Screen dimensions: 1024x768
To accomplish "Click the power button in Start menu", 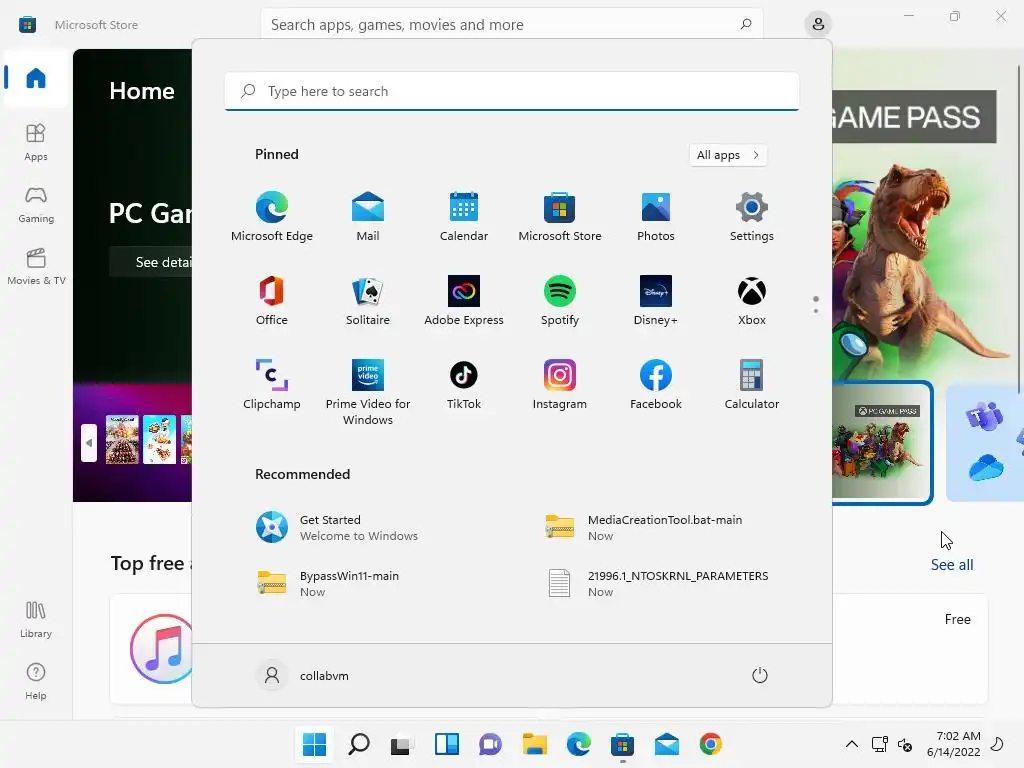I will (760, 675).
